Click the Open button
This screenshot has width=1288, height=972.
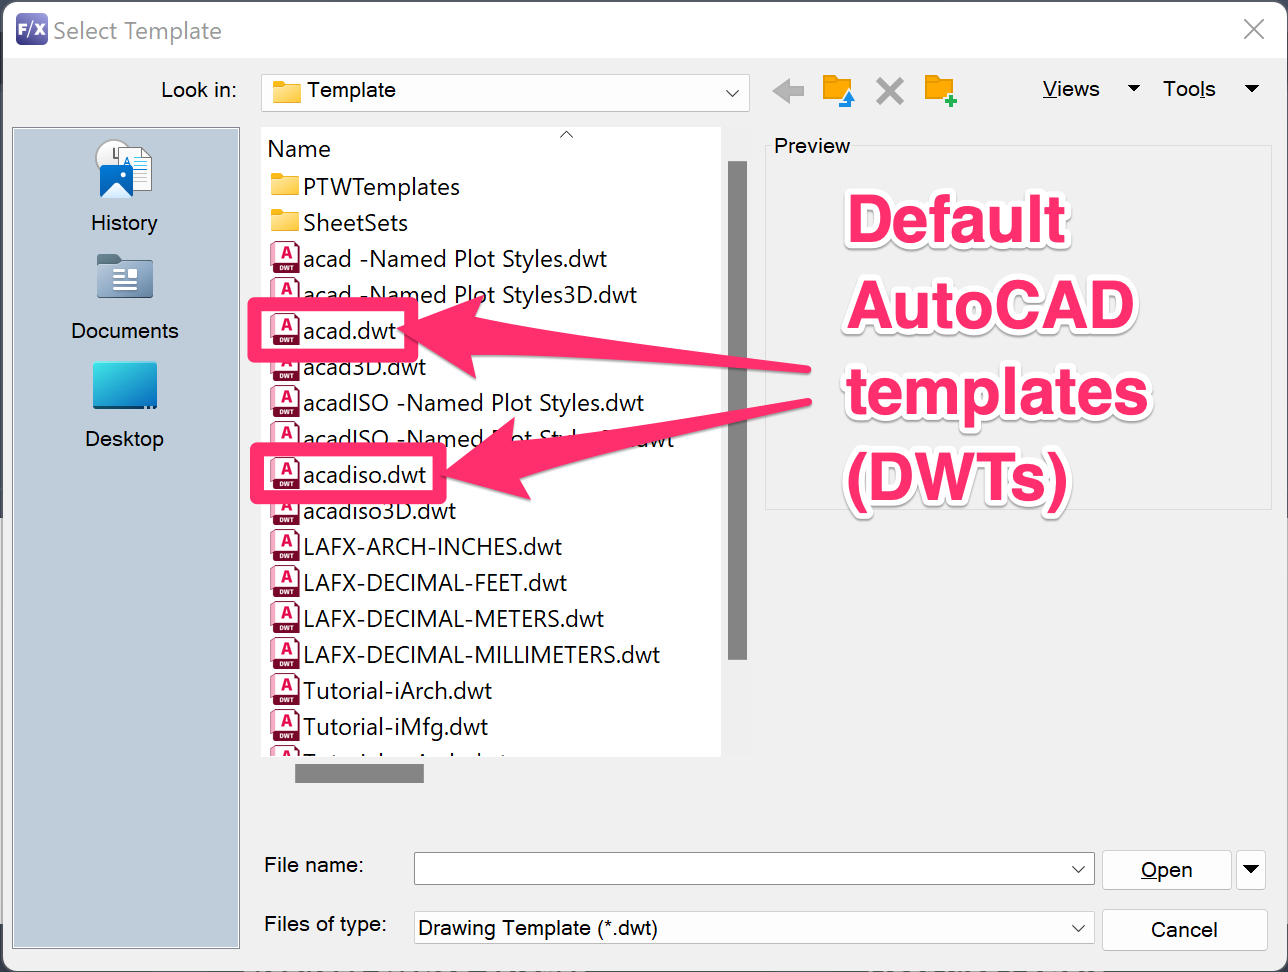pos(1166,869)
